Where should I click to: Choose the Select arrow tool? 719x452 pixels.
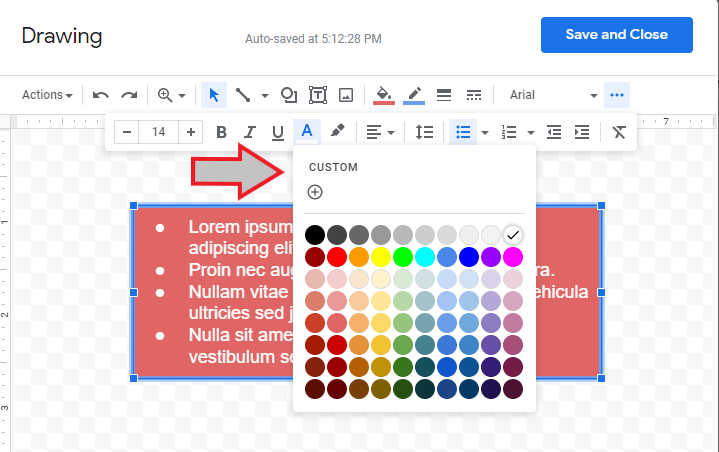tap(214, 95)
